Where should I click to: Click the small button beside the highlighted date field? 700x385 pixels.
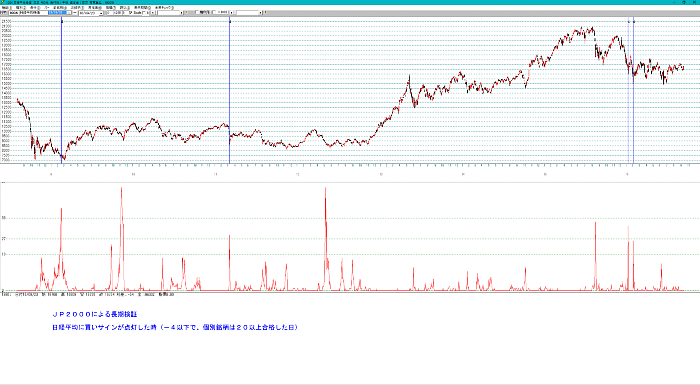coord(69,13)
